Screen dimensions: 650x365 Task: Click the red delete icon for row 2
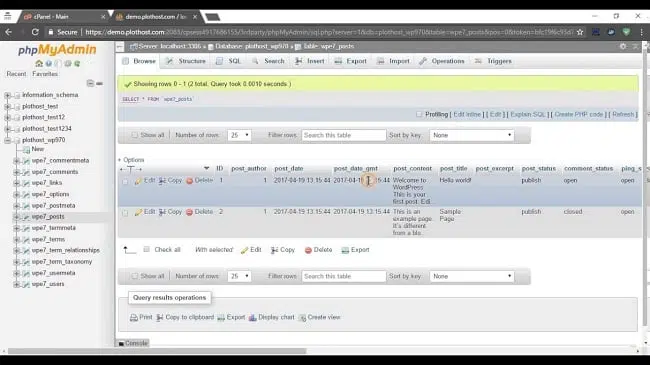(x=189, y=212)
